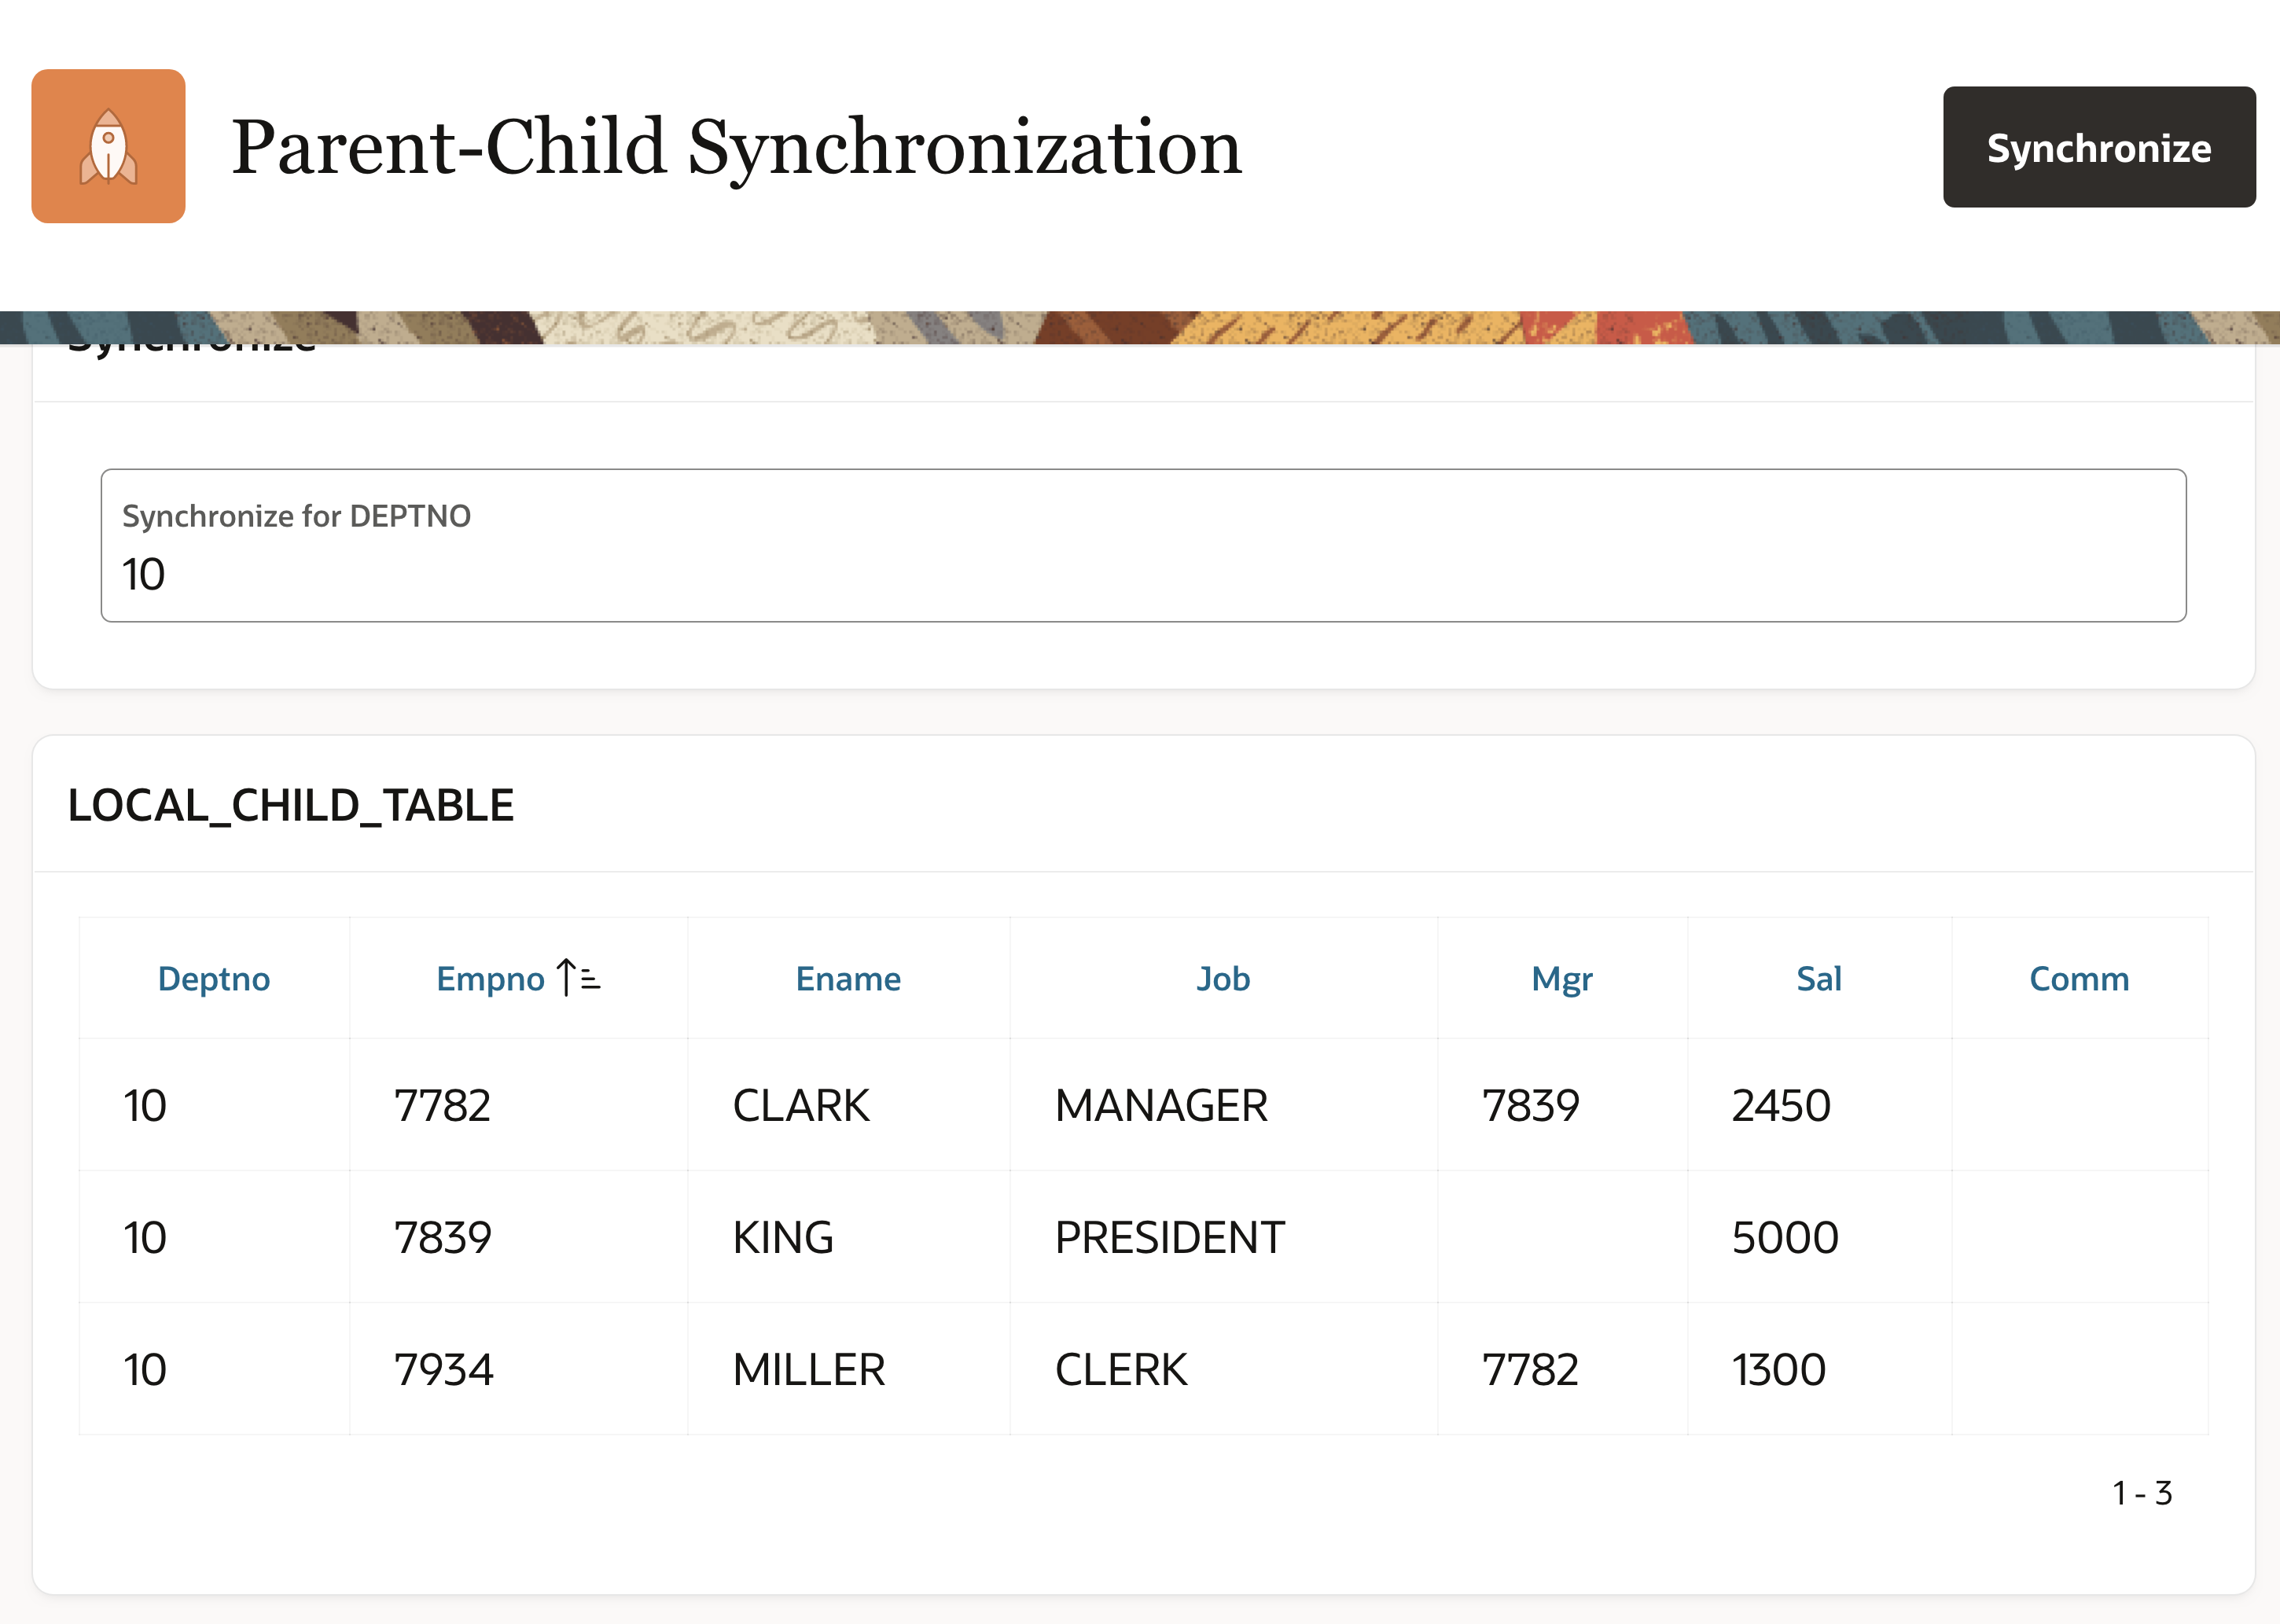
Task: Click the Job column header
Action: 1222,978
